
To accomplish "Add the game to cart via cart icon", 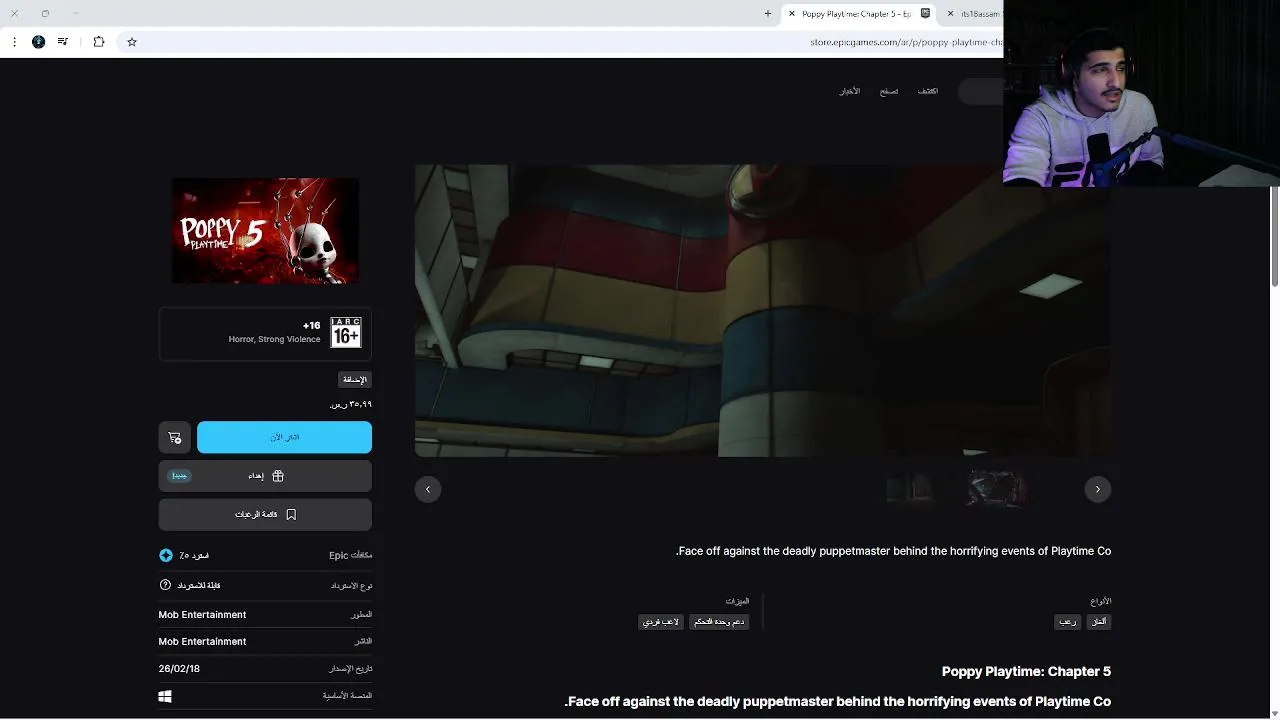I will tap(174, 437).
